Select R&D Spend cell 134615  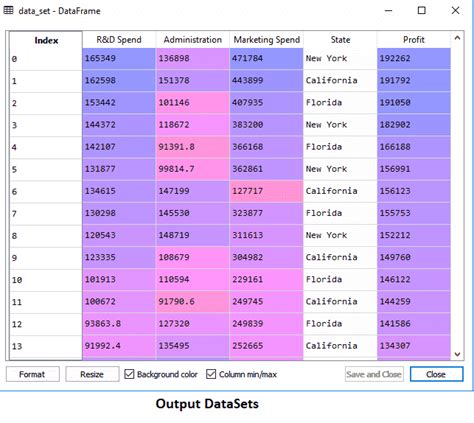(x=119, y=191)
